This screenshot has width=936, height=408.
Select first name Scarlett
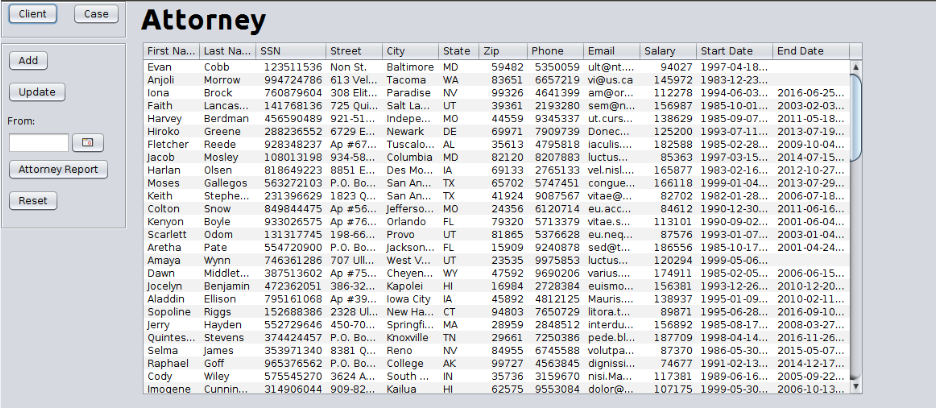(x=167, y=235)
